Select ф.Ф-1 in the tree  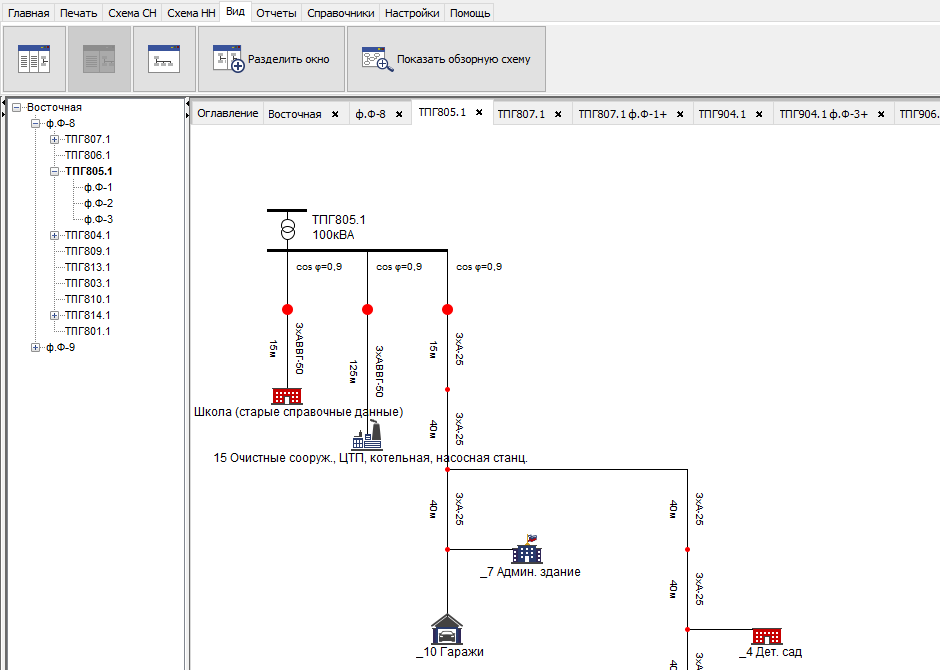(x=98, y=188)
